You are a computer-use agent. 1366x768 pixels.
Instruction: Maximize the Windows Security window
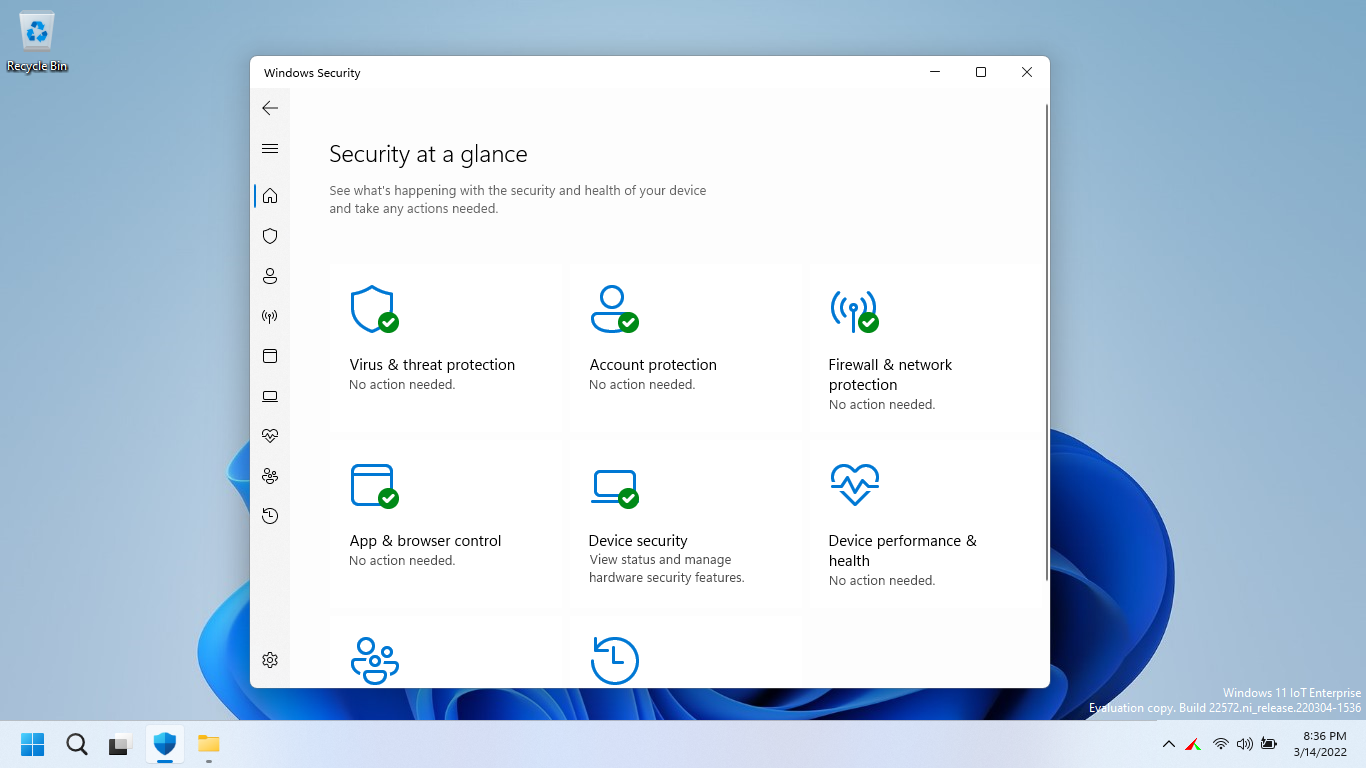981,72
